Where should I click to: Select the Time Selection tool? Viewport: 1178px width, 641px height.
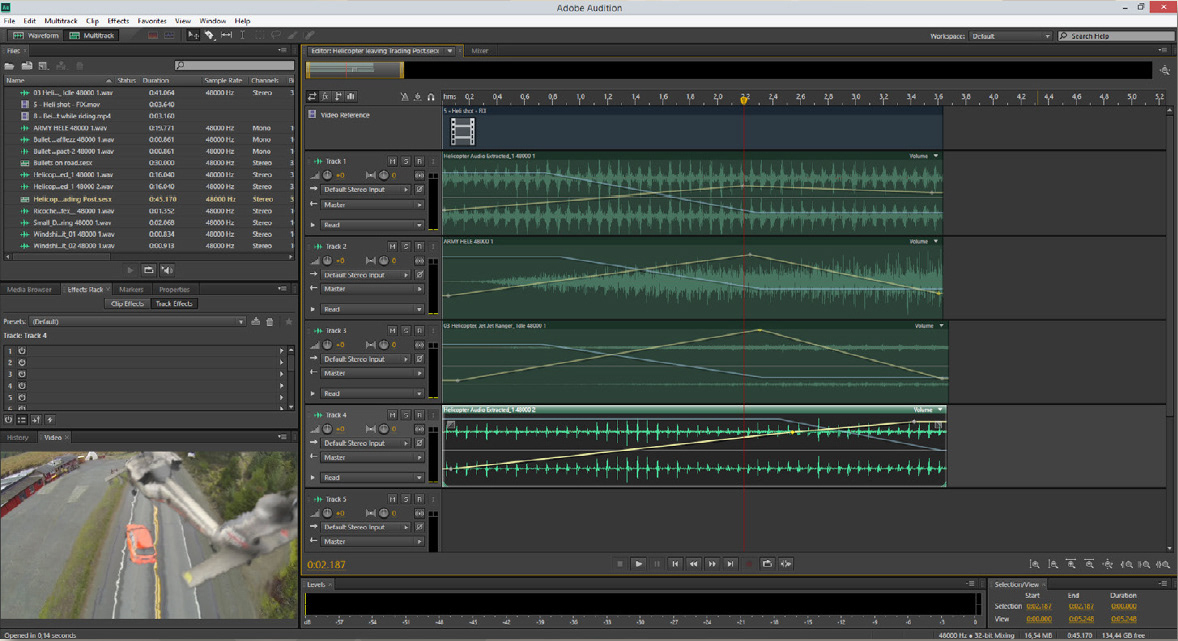point(243,35)
